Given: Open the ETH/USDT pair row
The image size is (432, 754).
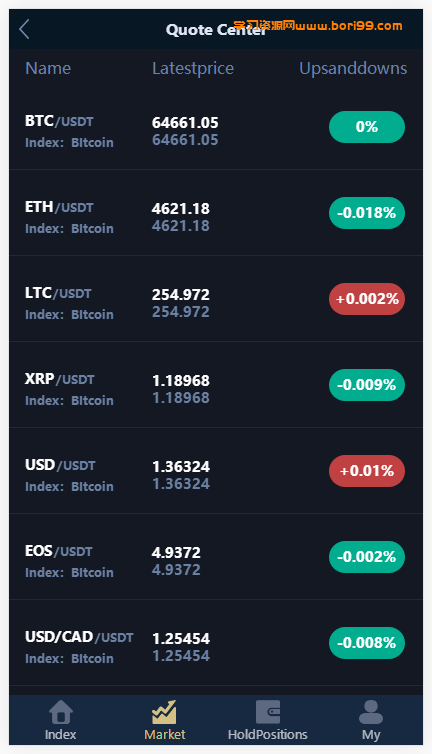Looking at the screenshot, I should pyautogui.click(x=216, y=213).
